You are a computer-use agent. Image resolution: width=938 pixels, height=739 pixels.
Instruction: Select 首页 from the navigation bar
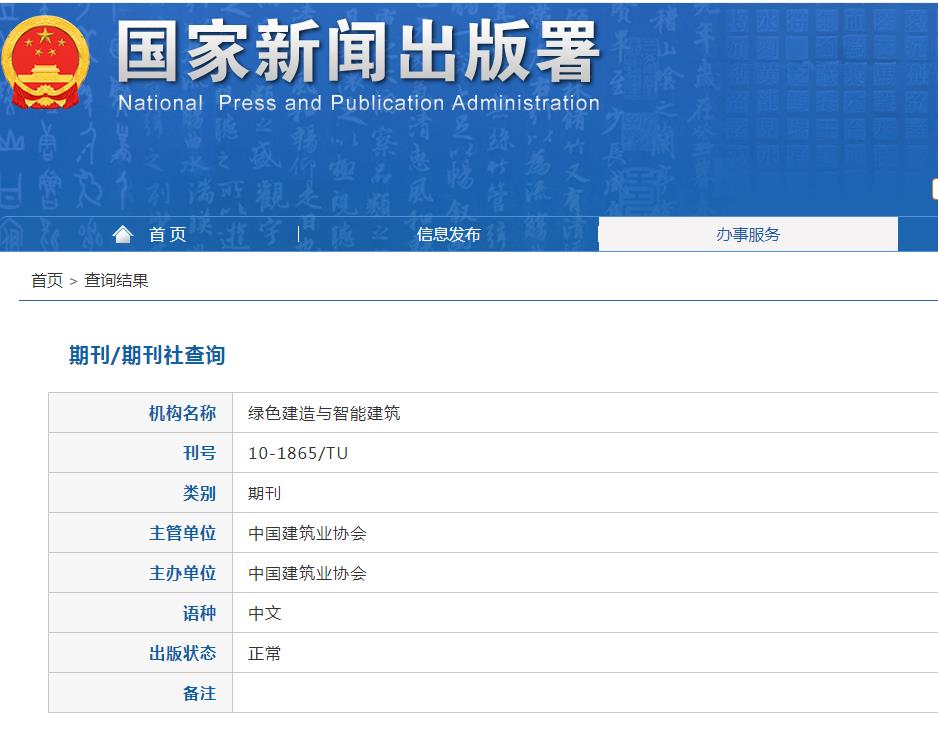(164, 234)
